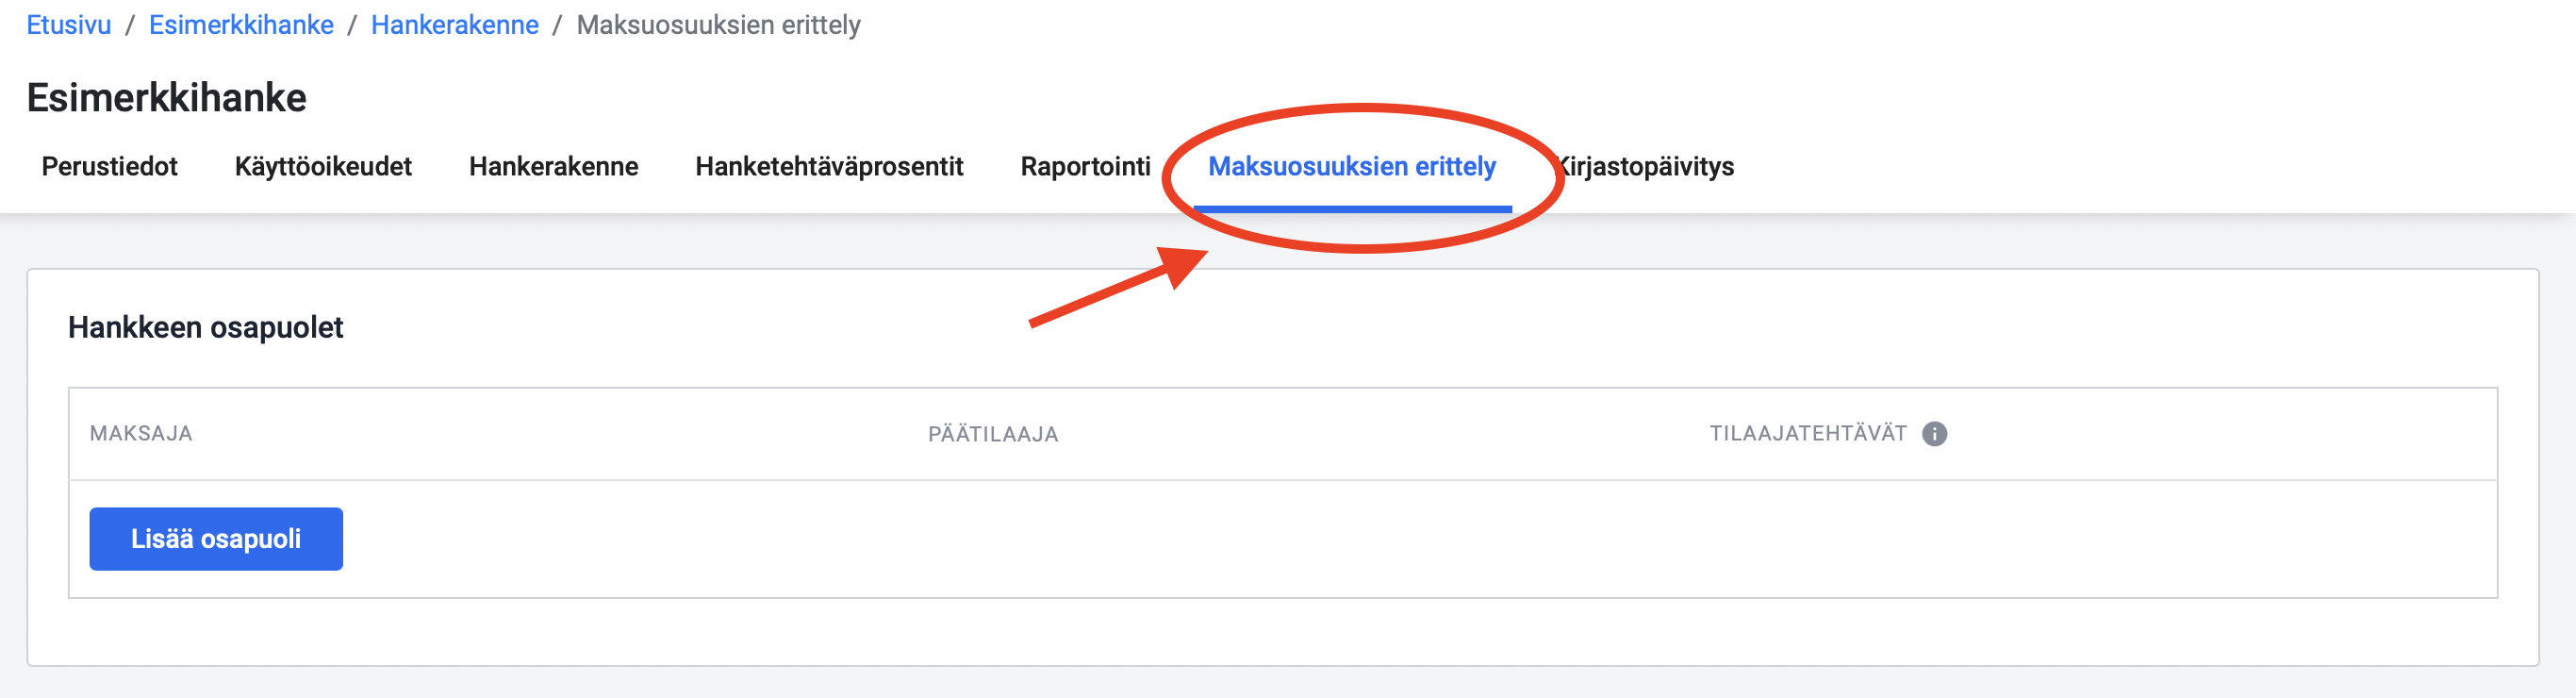
Task: Click the Tilaajatehtävät column header
Action: pos(1808,433)
